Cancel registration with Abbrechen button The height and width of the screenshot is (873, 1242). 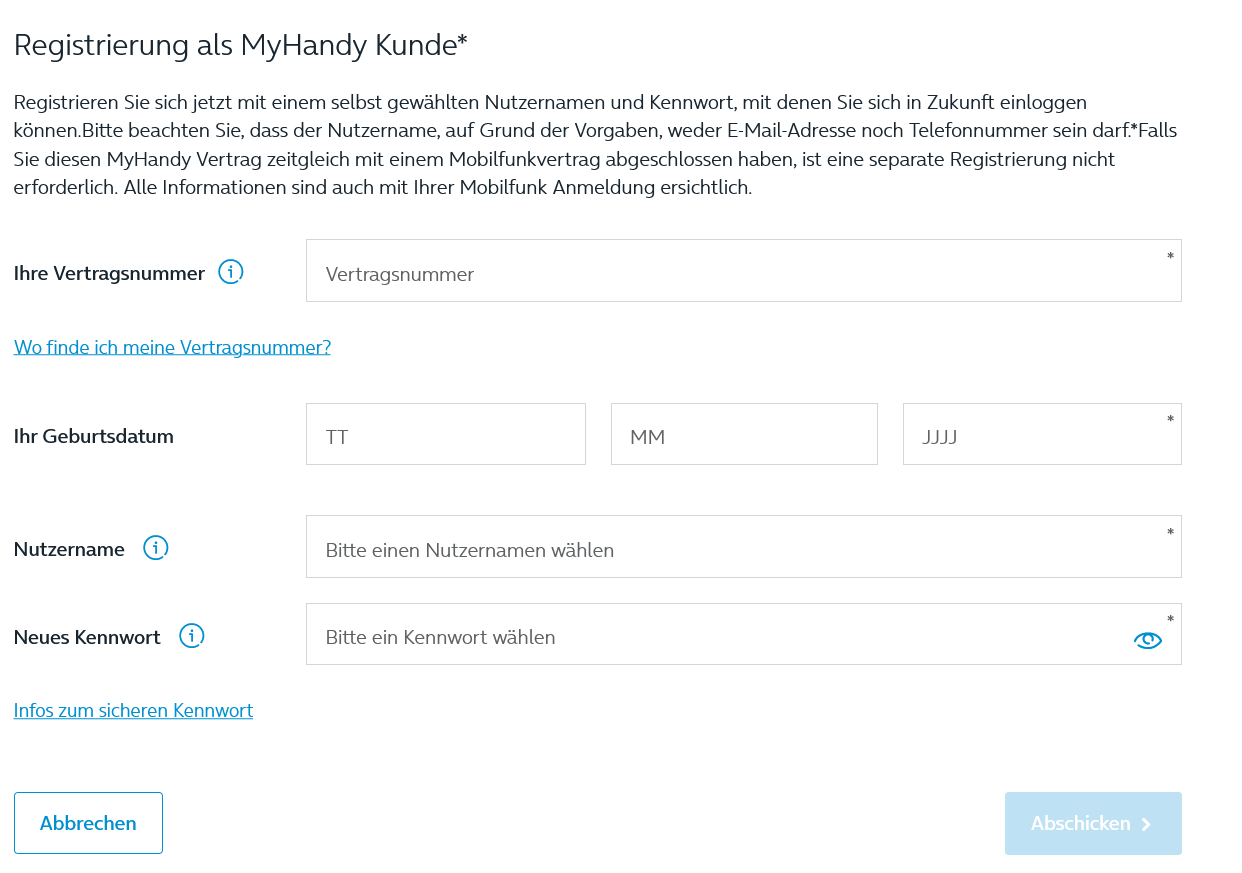[x=88, y=823]
